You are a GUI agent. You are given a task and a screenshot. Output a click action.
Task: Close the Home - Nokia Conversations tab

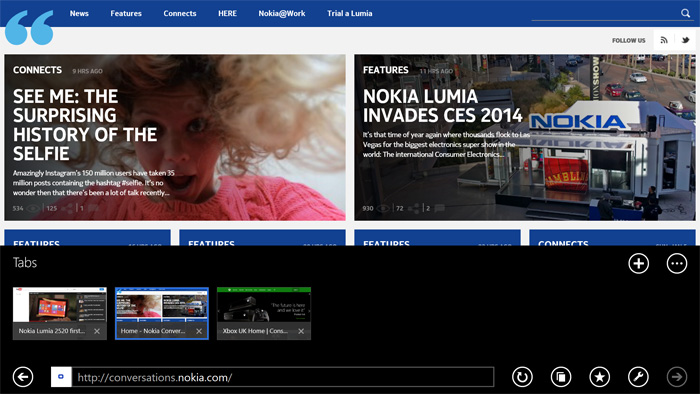(199, 331)
